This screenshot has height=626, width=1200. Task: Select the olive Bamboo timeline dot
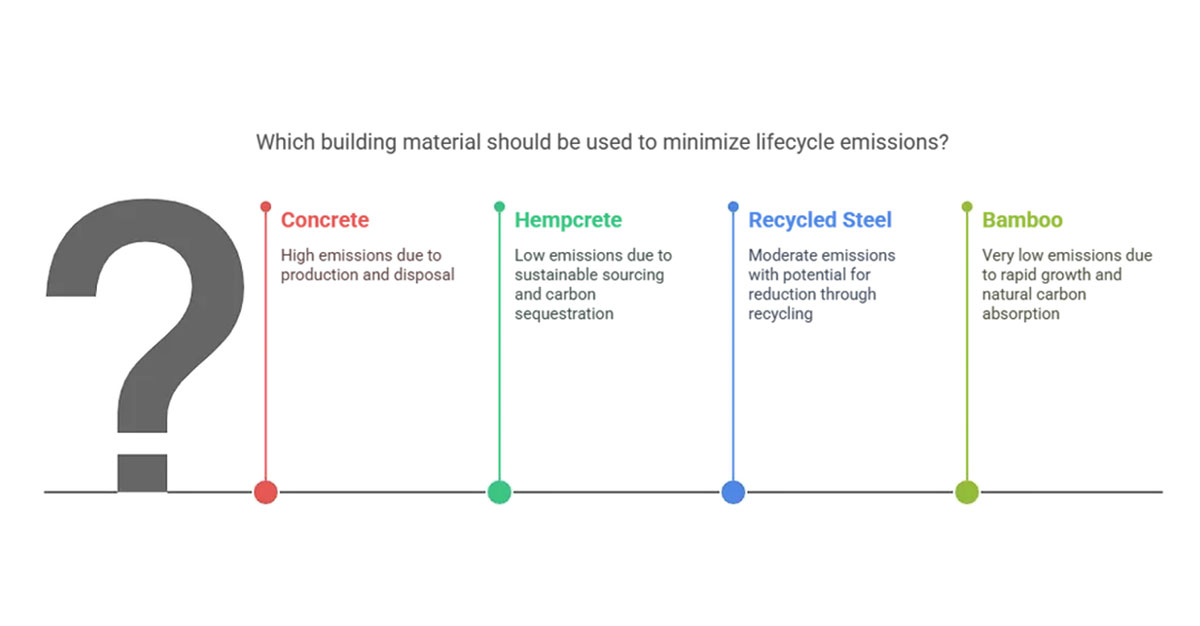coord(967,492)
